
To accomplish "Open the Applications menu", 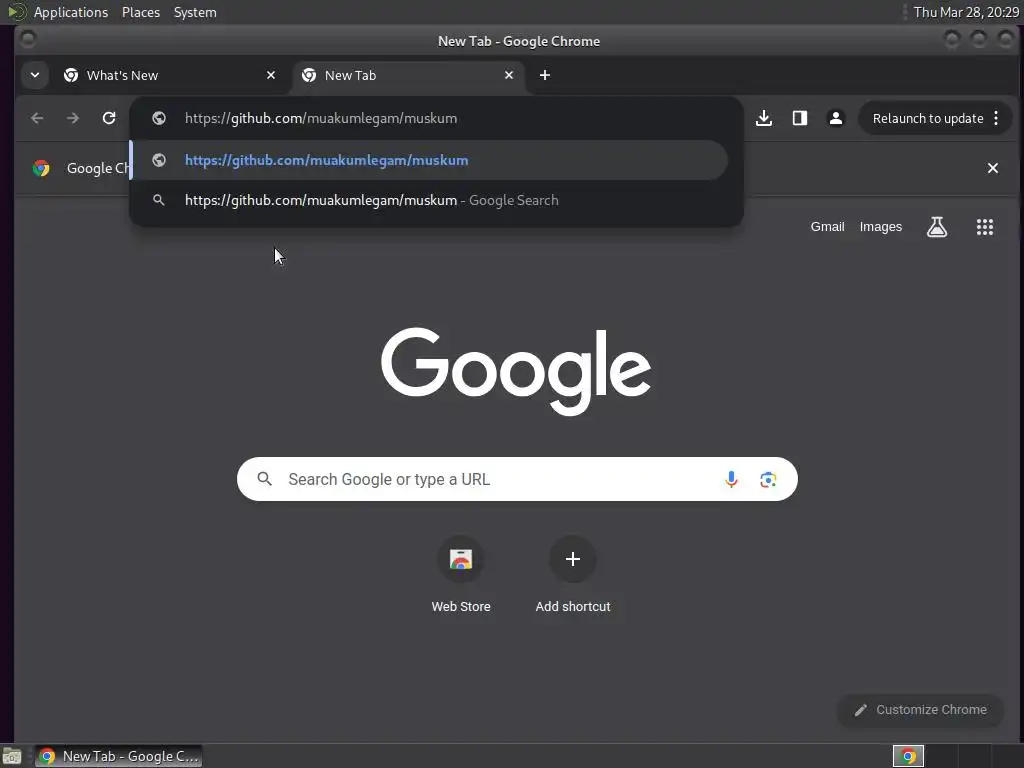I will [71, 12].
